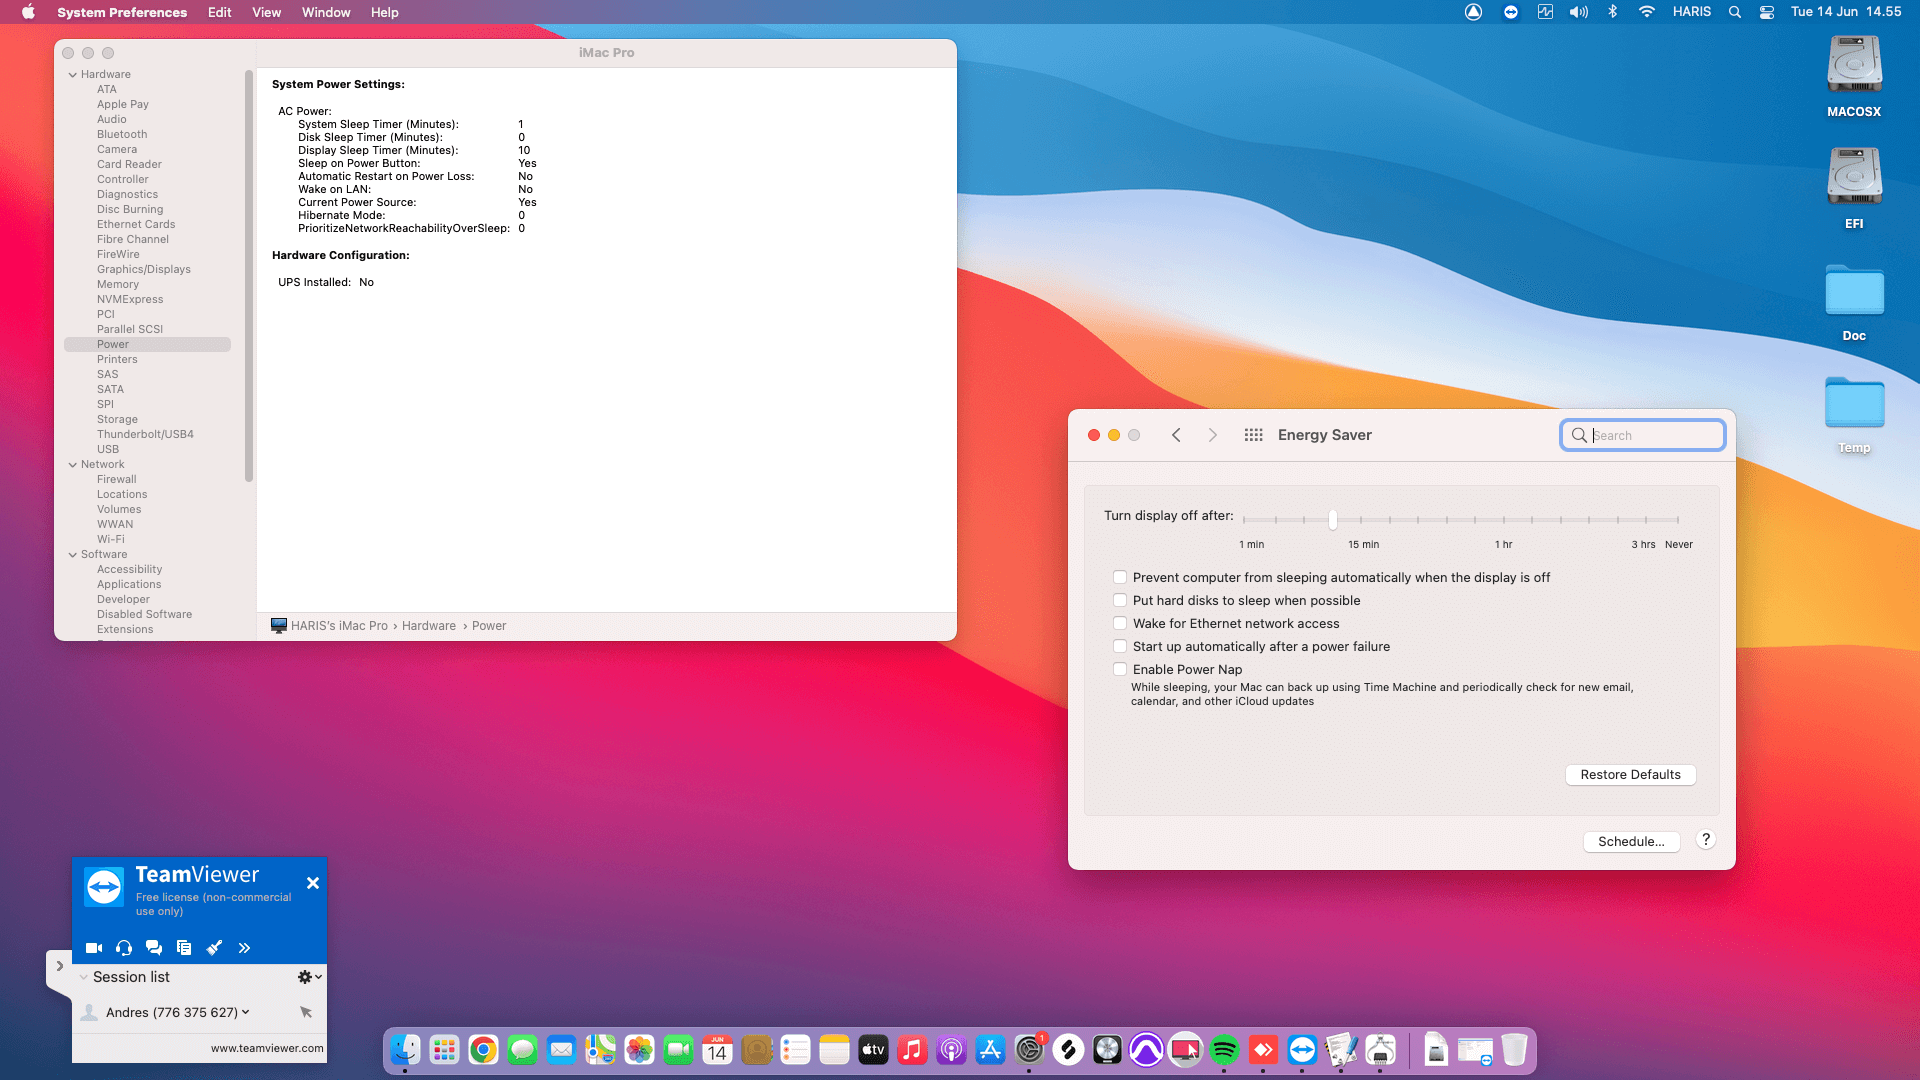The height and width of the screenshot is (1080, 1920).
Task: Collapse the Network tree section
Action: coord(72,465)
